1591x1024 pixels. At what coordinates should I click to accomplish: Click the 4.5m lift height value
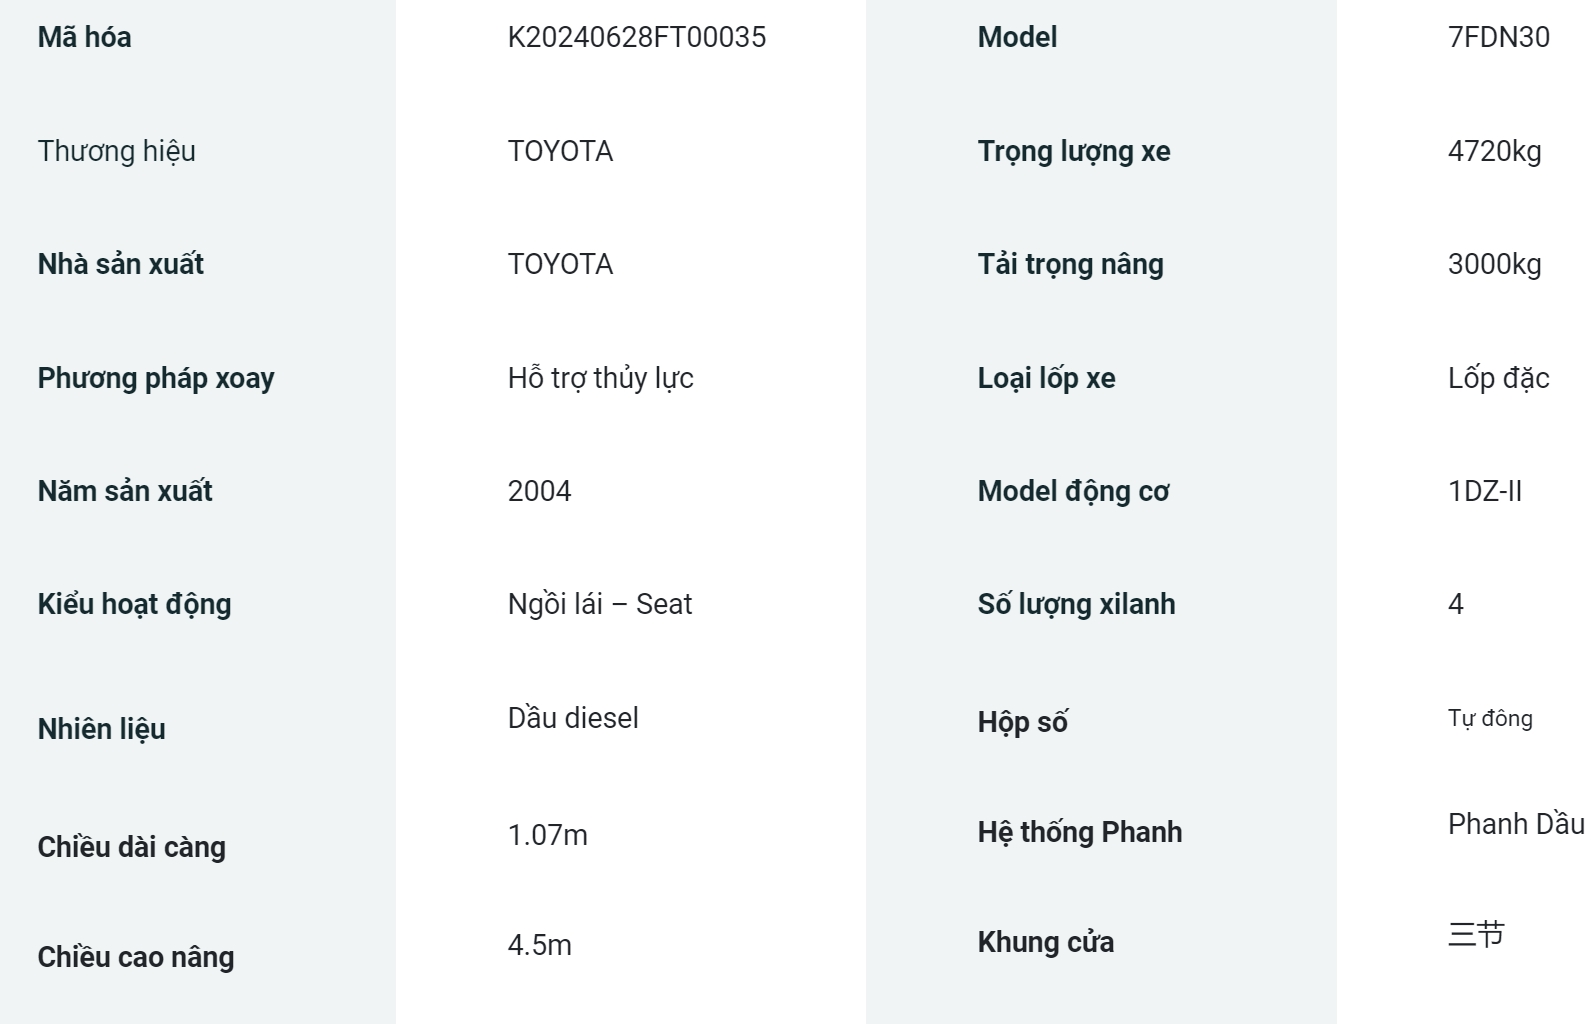540,945
